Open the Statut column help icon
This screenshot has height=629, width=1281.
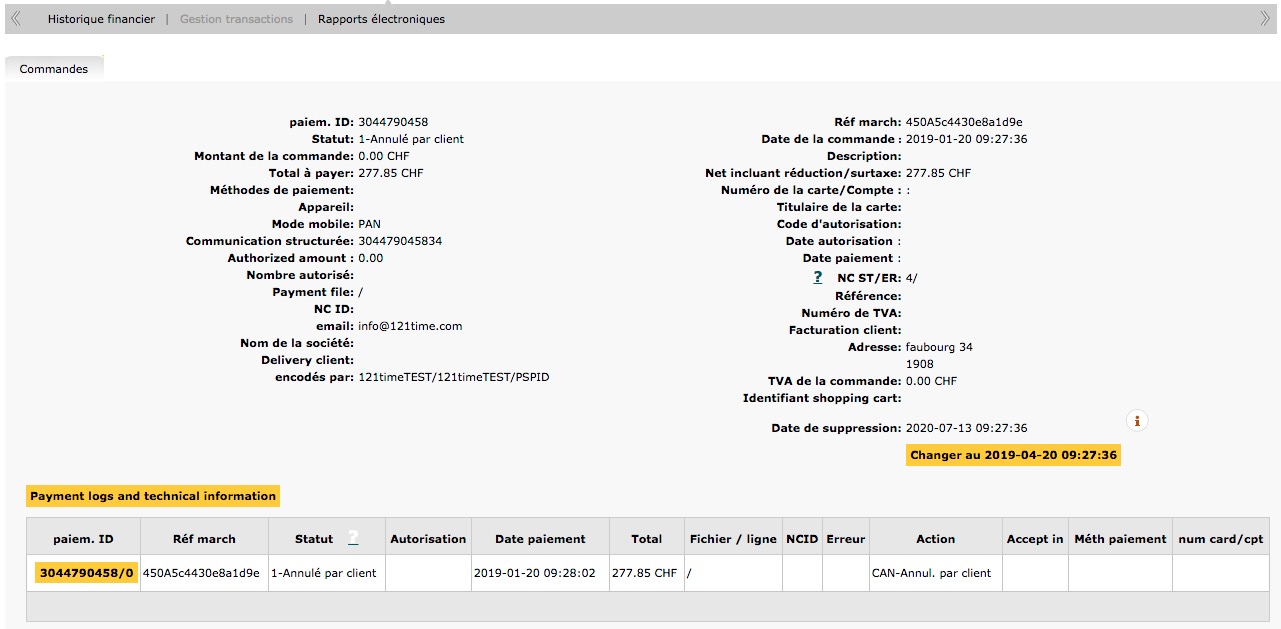coord(352,539)
